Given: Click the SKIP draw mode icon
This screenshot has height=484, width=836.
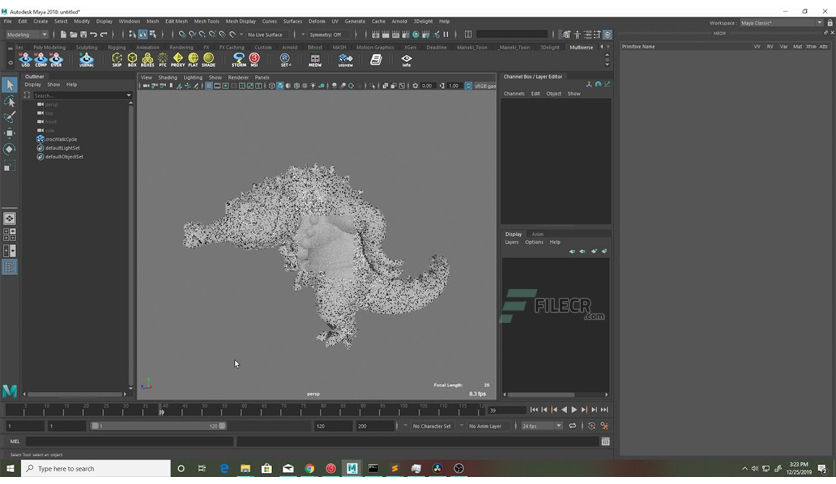Looking at the screenshot, I should tap(117, 60).
